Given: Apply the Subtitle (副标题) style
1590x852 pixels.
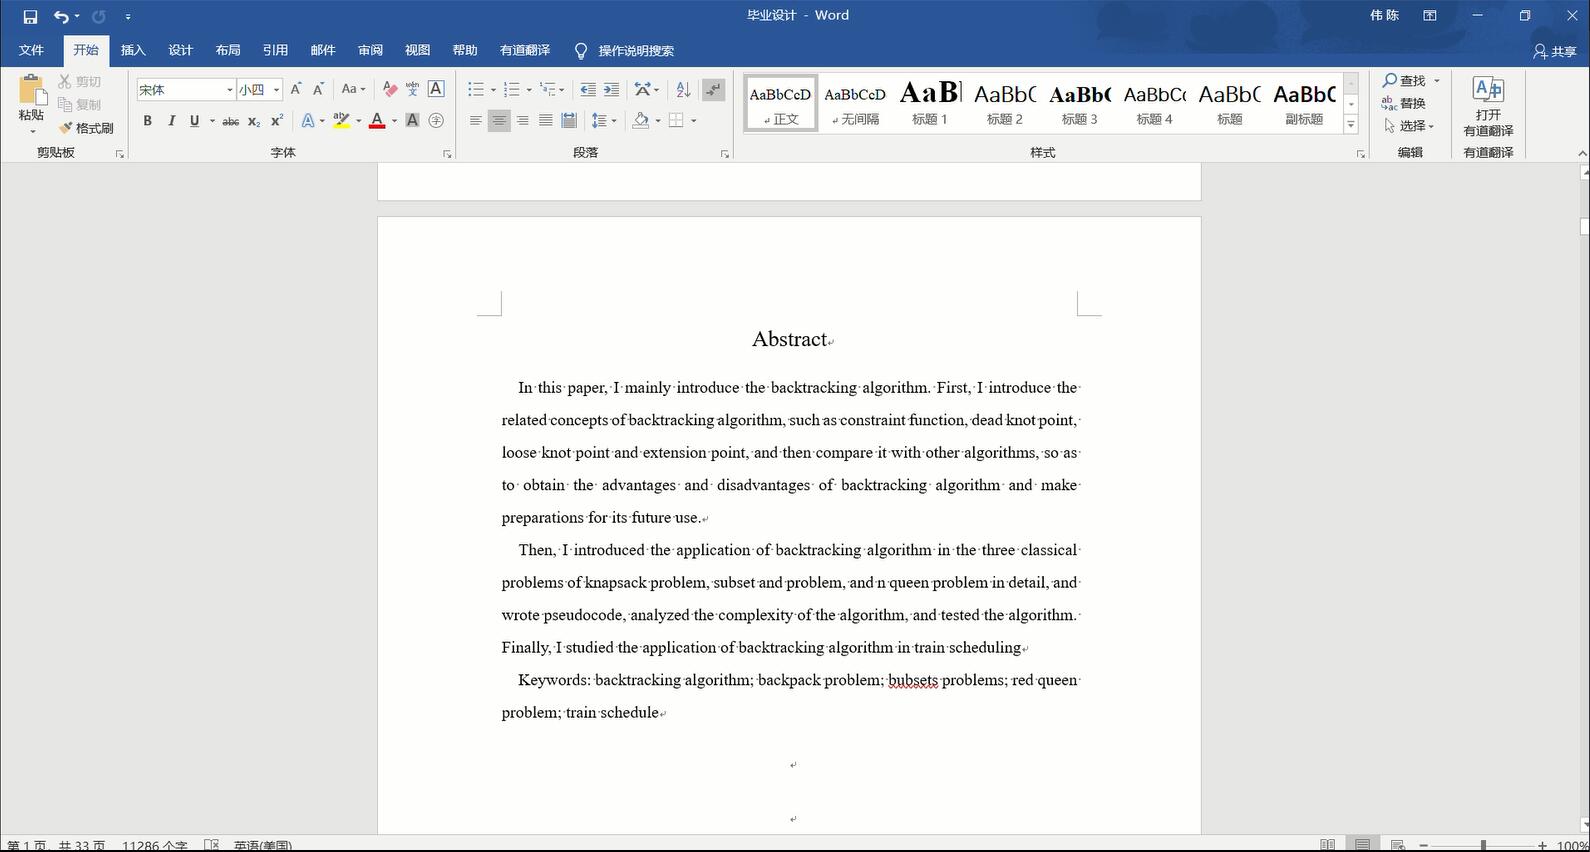Looking at the screenshot, I should (1304, 103).
